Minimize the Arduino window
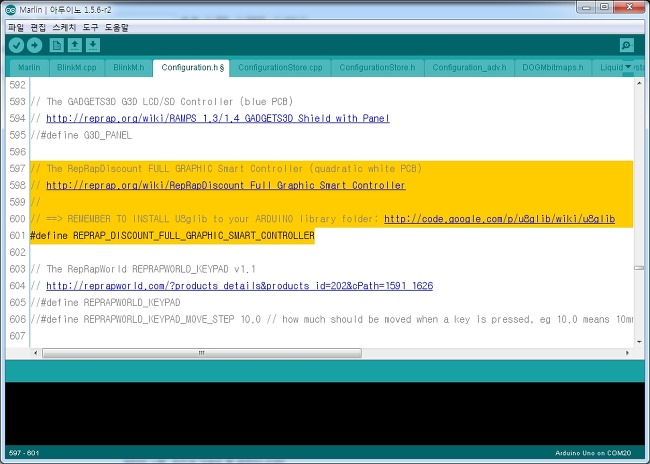 coord(586,7)
